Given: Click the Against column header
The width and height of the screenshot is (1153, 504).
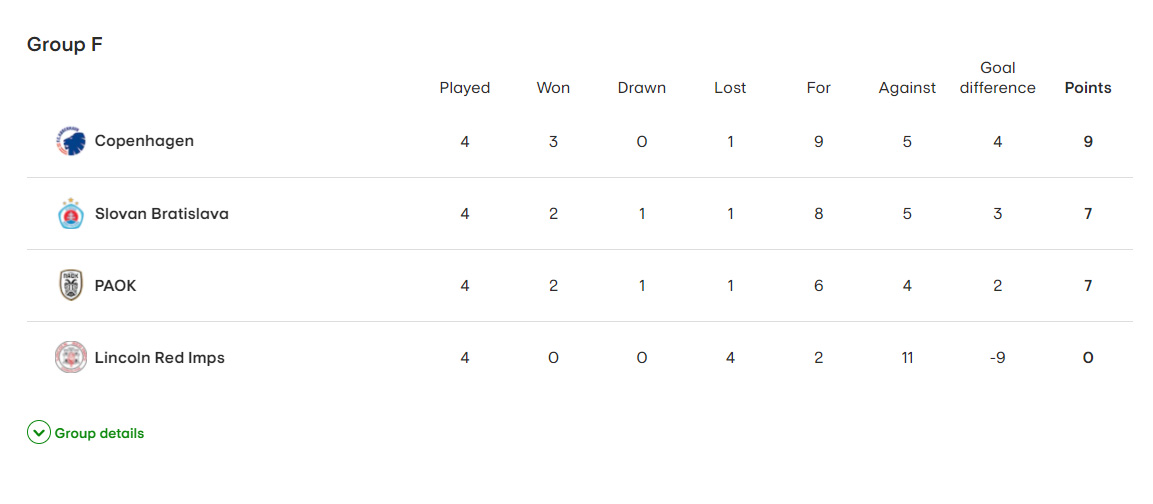Looking at the screenshot, I should coord(907,88).
